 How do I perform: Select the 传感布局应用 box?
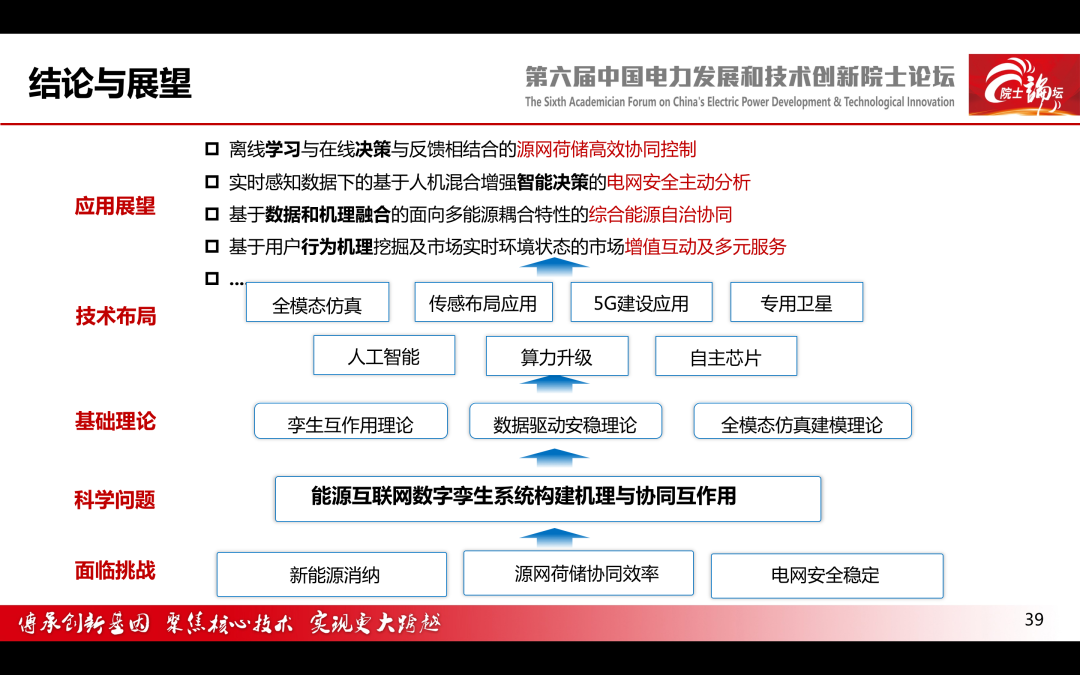484,302
